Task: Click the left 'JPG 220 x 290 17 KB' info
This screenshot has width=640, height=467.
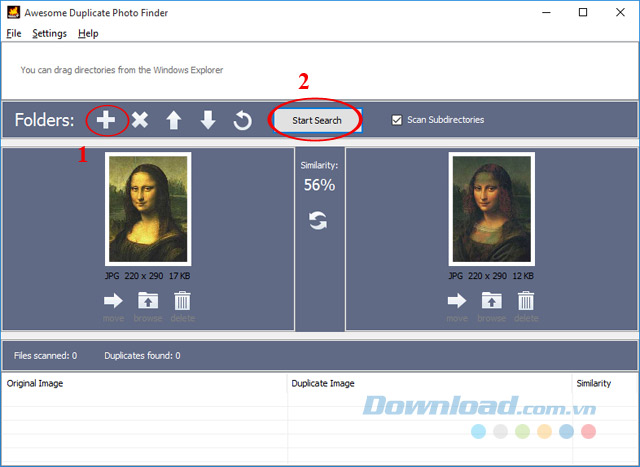Action: coord(147,276)
